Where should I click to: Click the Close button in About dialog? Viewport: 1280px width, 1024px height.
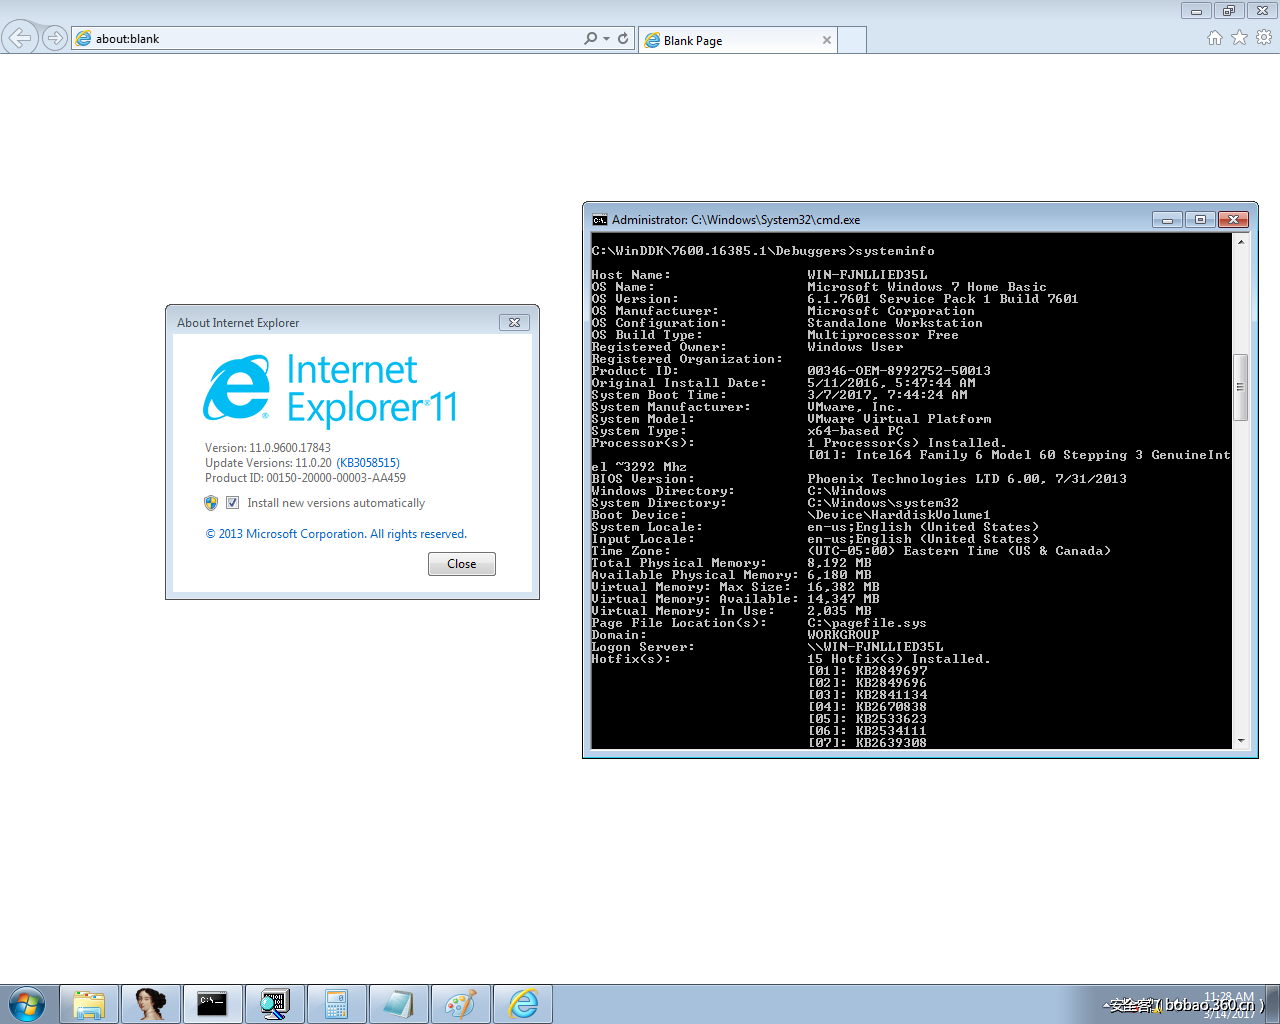pos(462,564)
